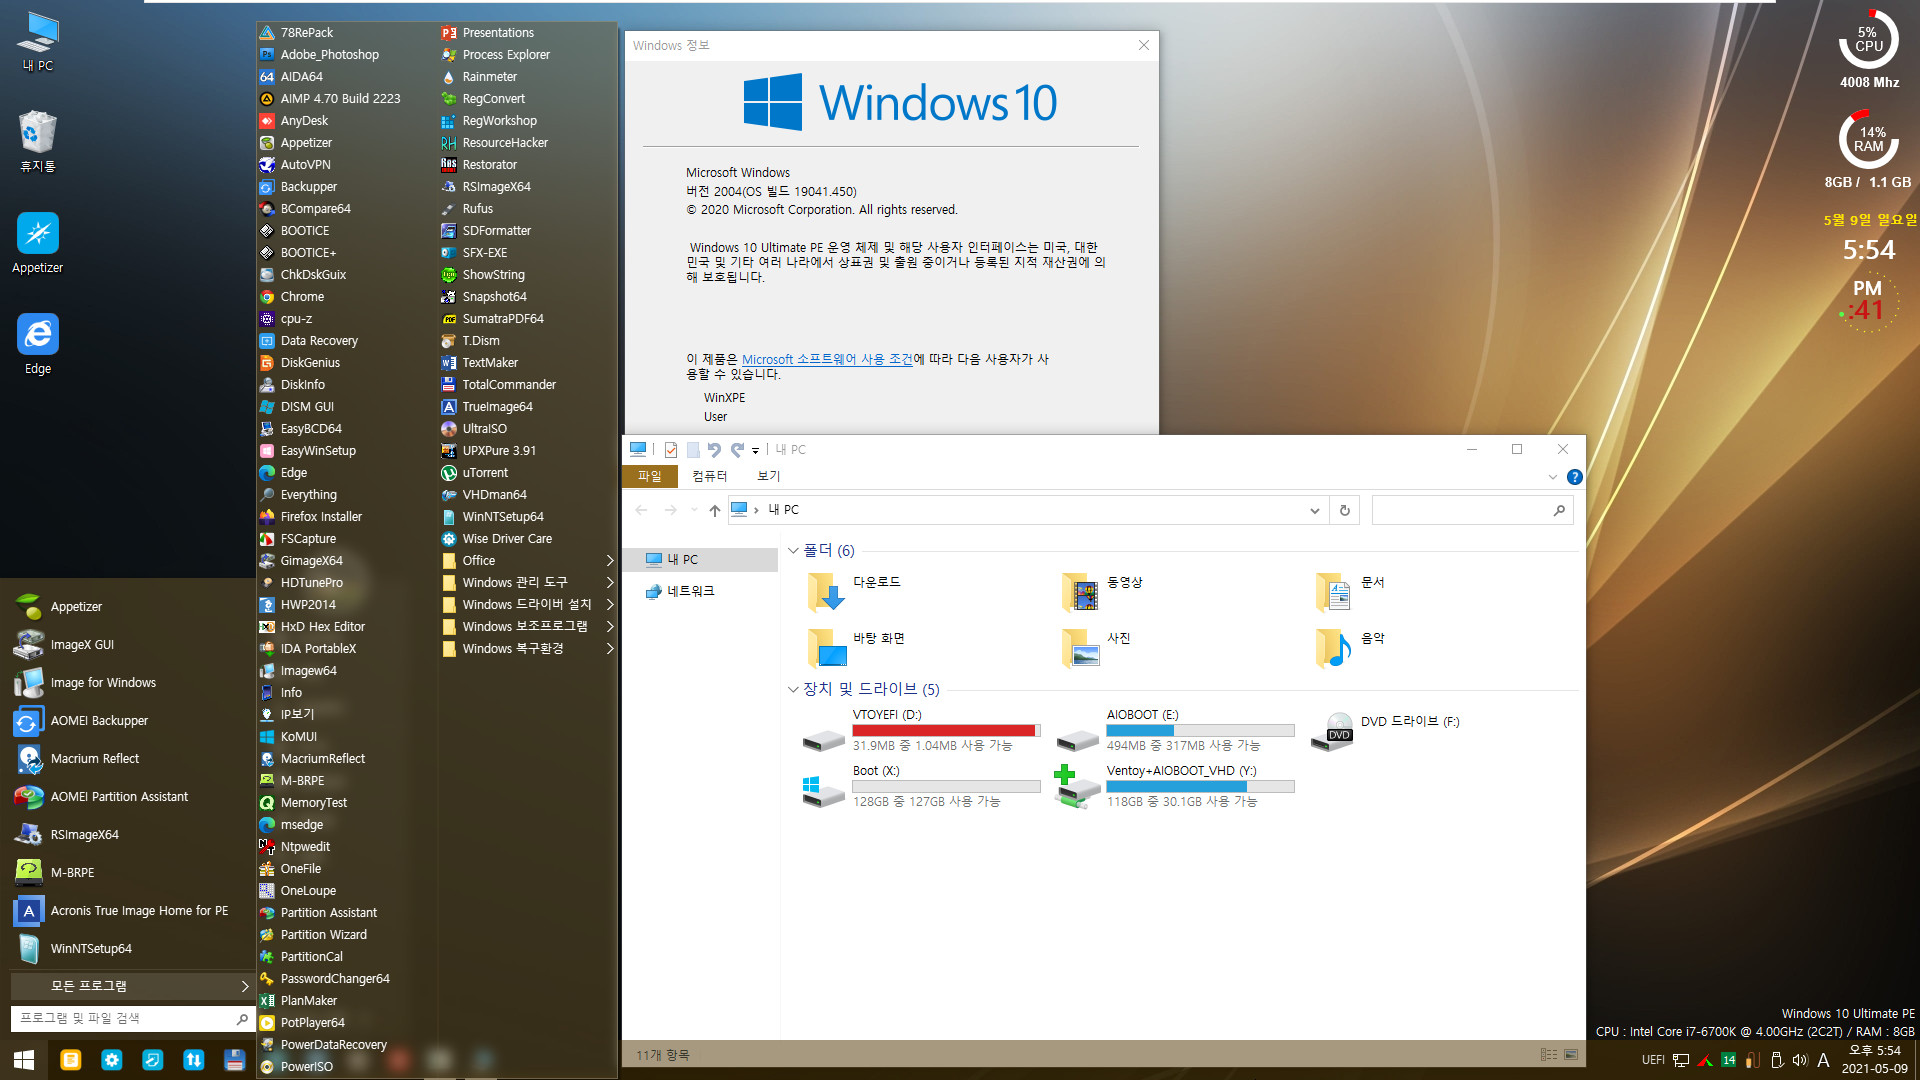Collapse the 폴더 (6) group

pos(793,551)
